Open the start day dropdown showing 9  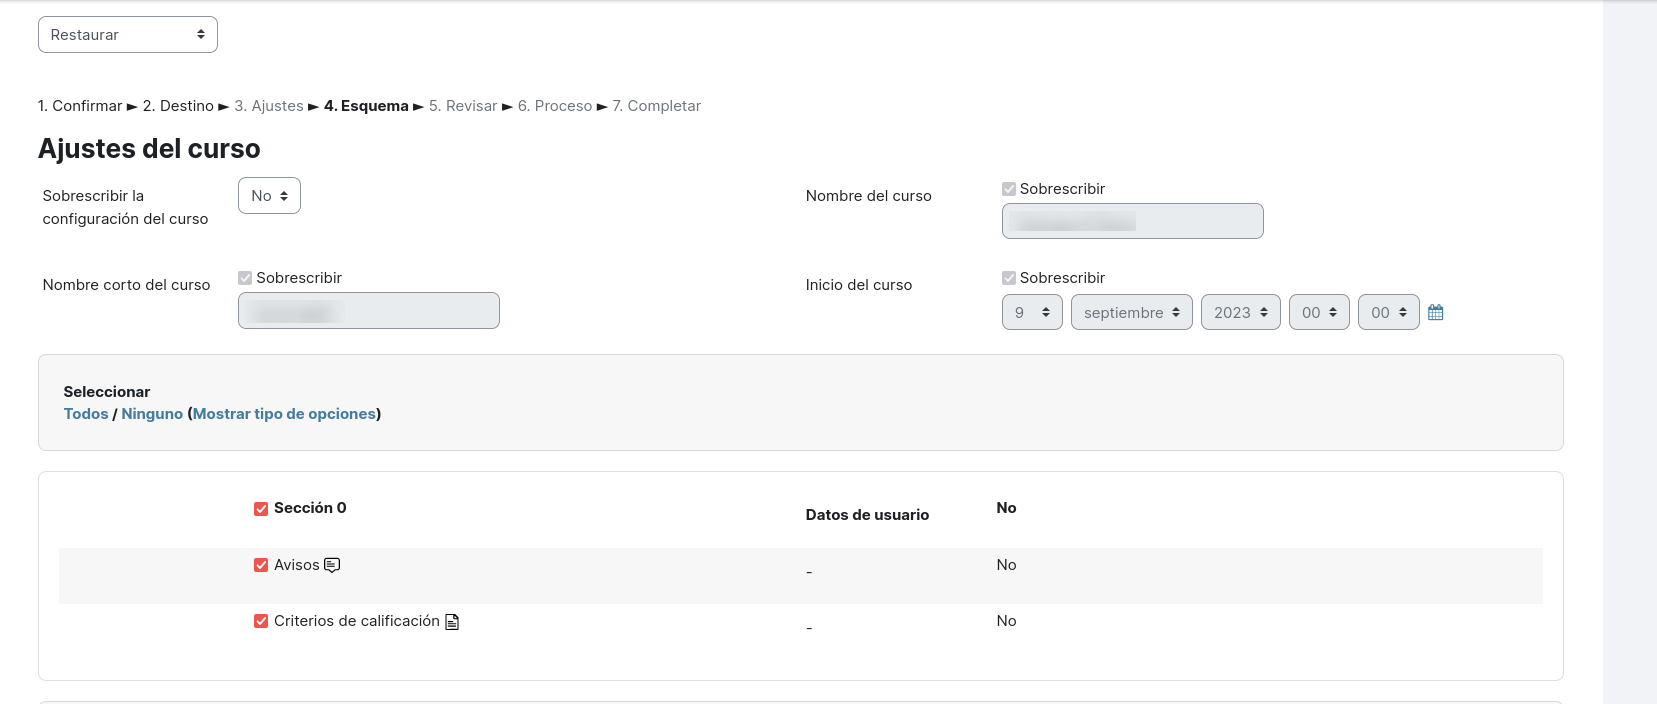(1032, 312)
